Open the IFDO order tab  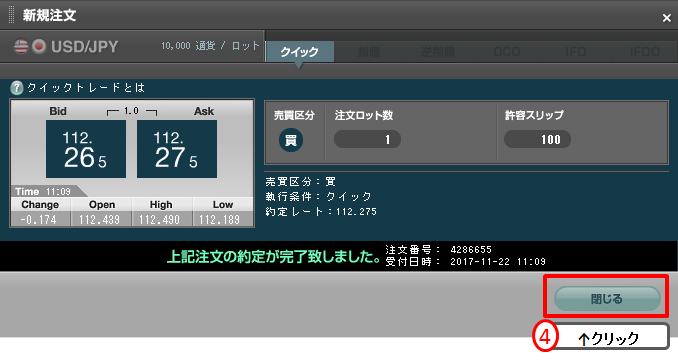click(x=644, y=52)
